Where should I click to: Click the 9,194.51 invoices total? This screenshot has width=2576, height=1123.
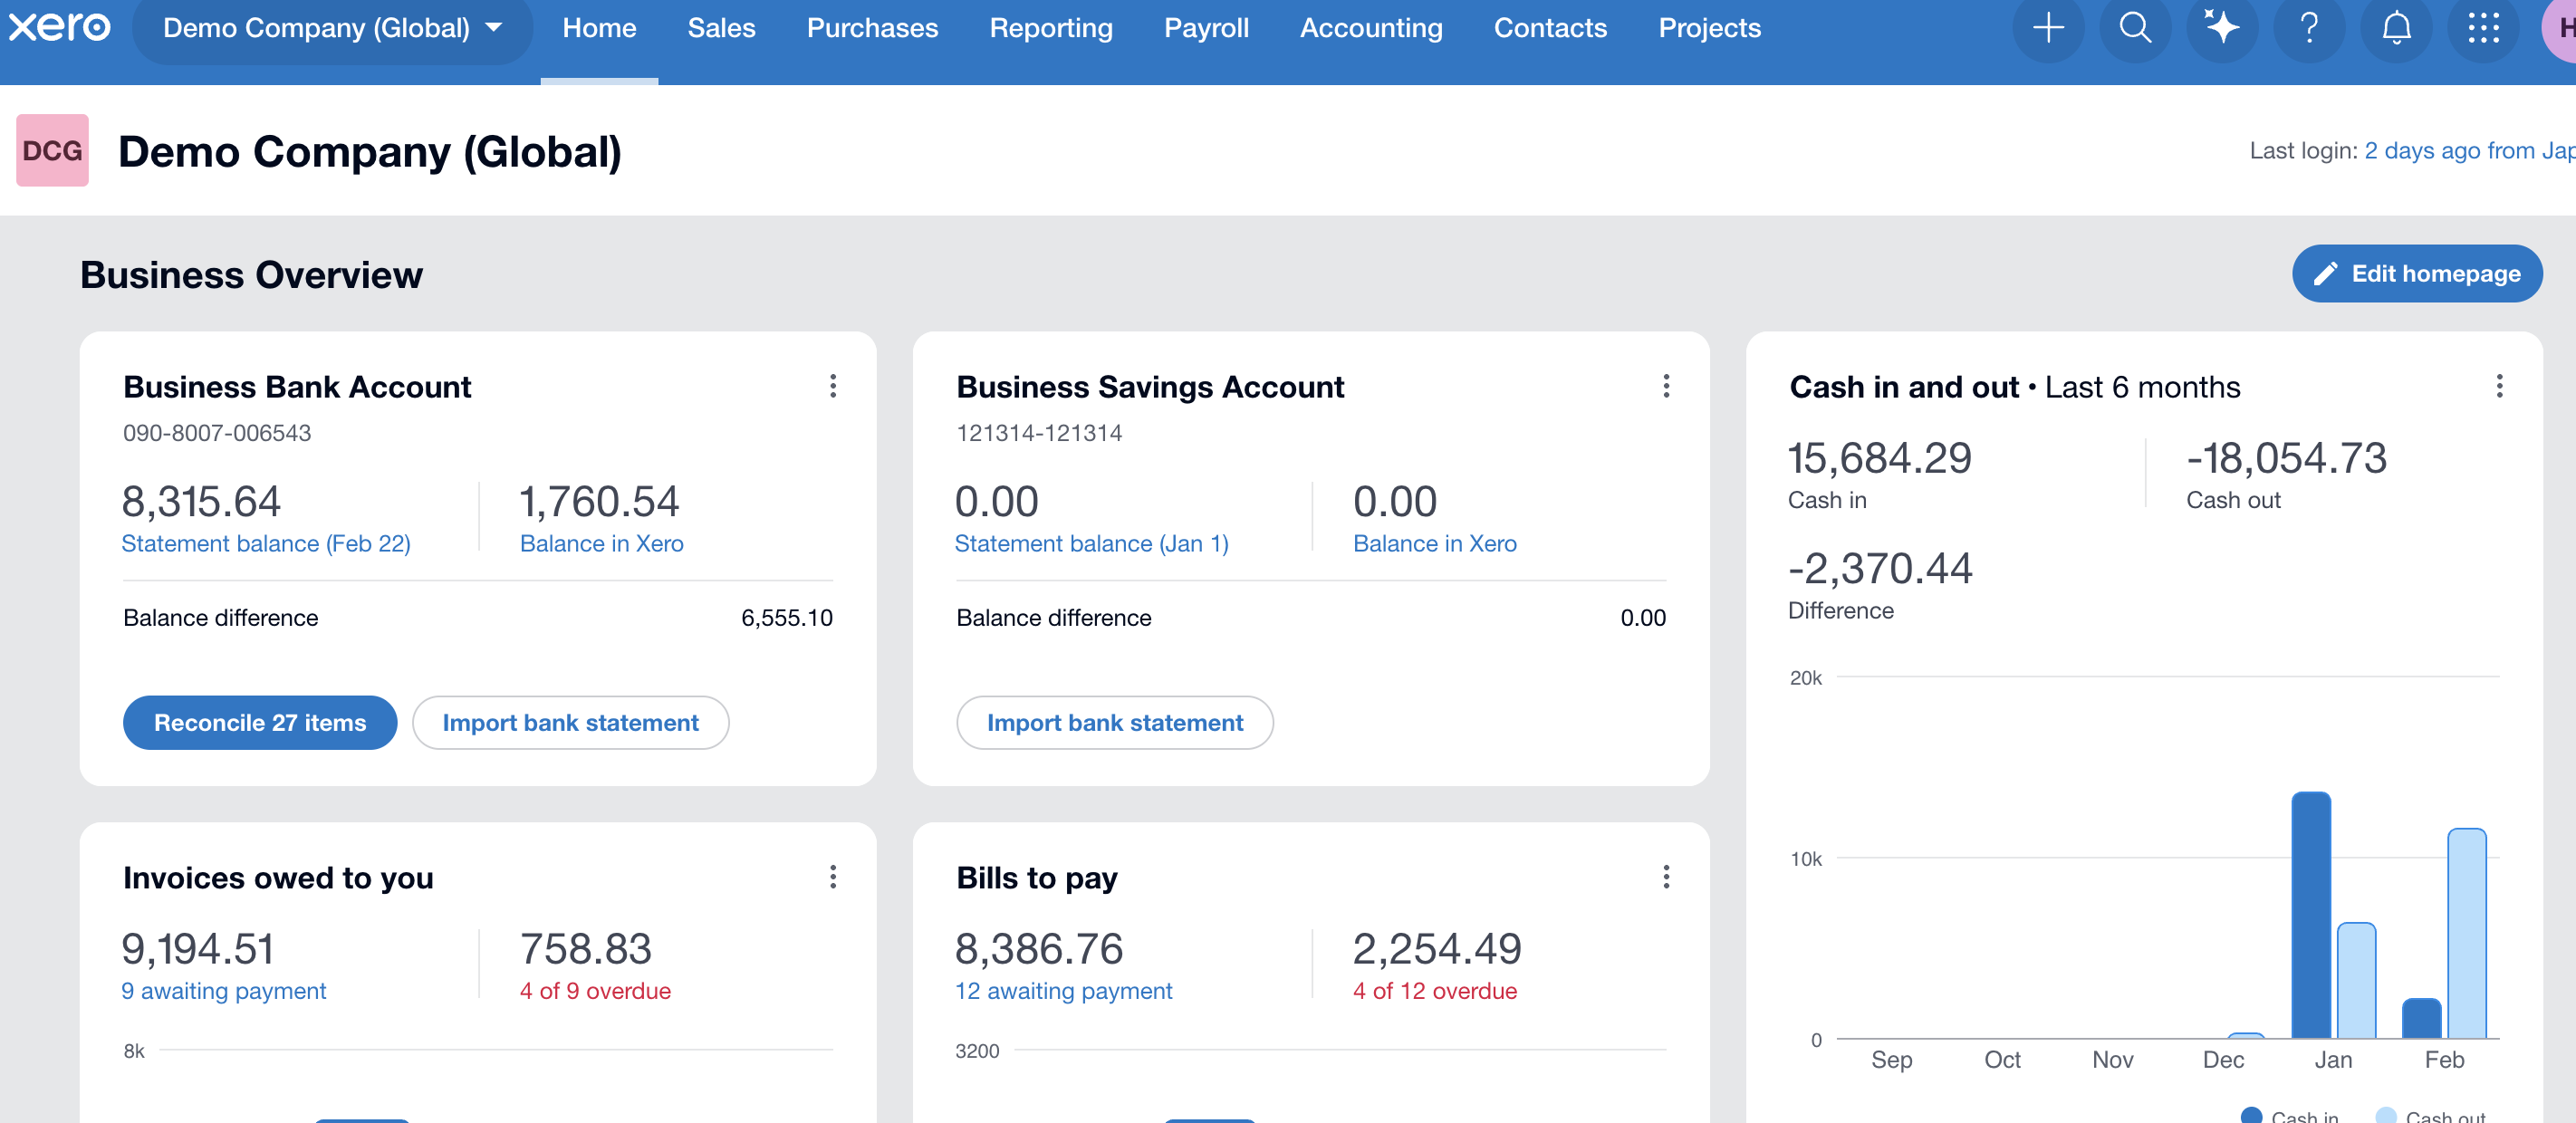(198, 948)
